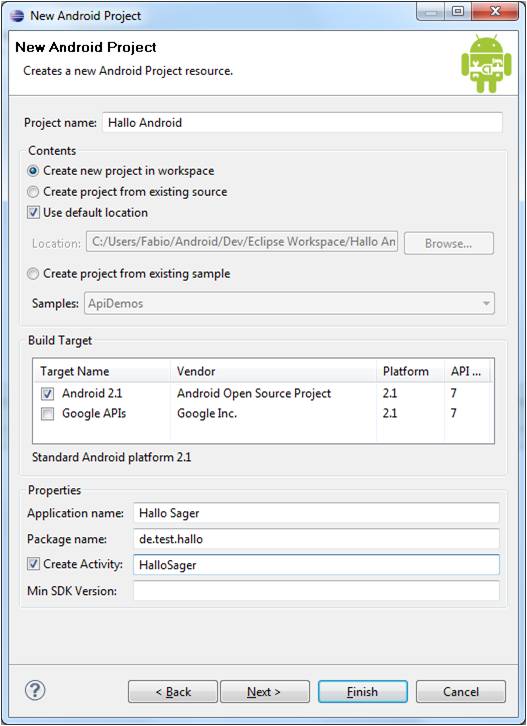Select Create new project in workspace
Screen dimensions: 527x726
click(33, 171)
